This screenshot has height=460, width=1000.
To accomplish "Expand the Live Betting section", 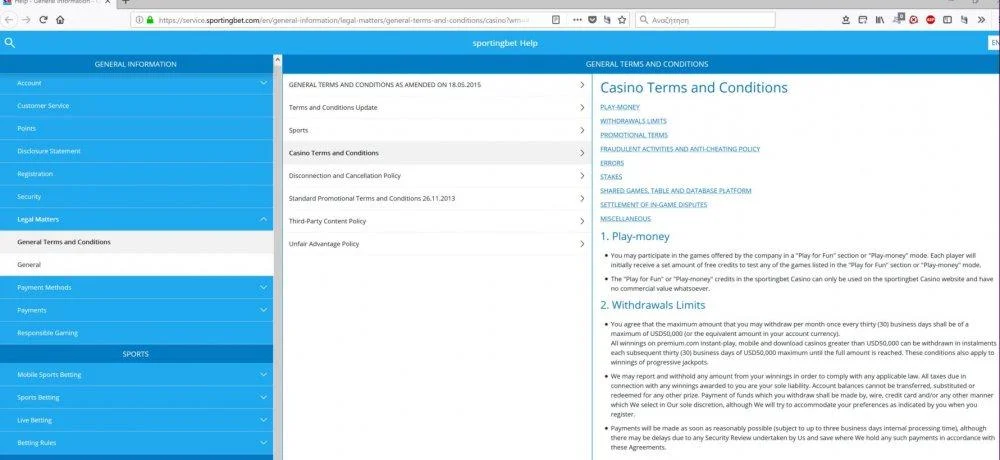I will tap(264, 420).
